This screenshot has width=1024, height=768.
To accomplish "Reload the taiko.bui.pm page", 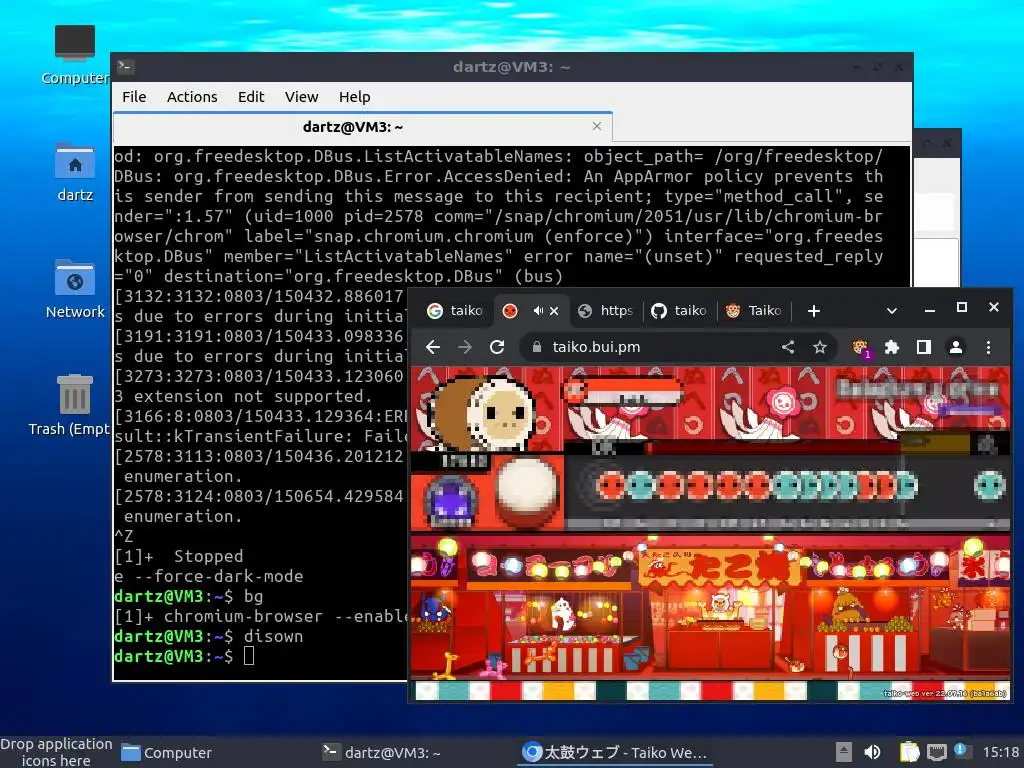I will click(x=497, y=347).
